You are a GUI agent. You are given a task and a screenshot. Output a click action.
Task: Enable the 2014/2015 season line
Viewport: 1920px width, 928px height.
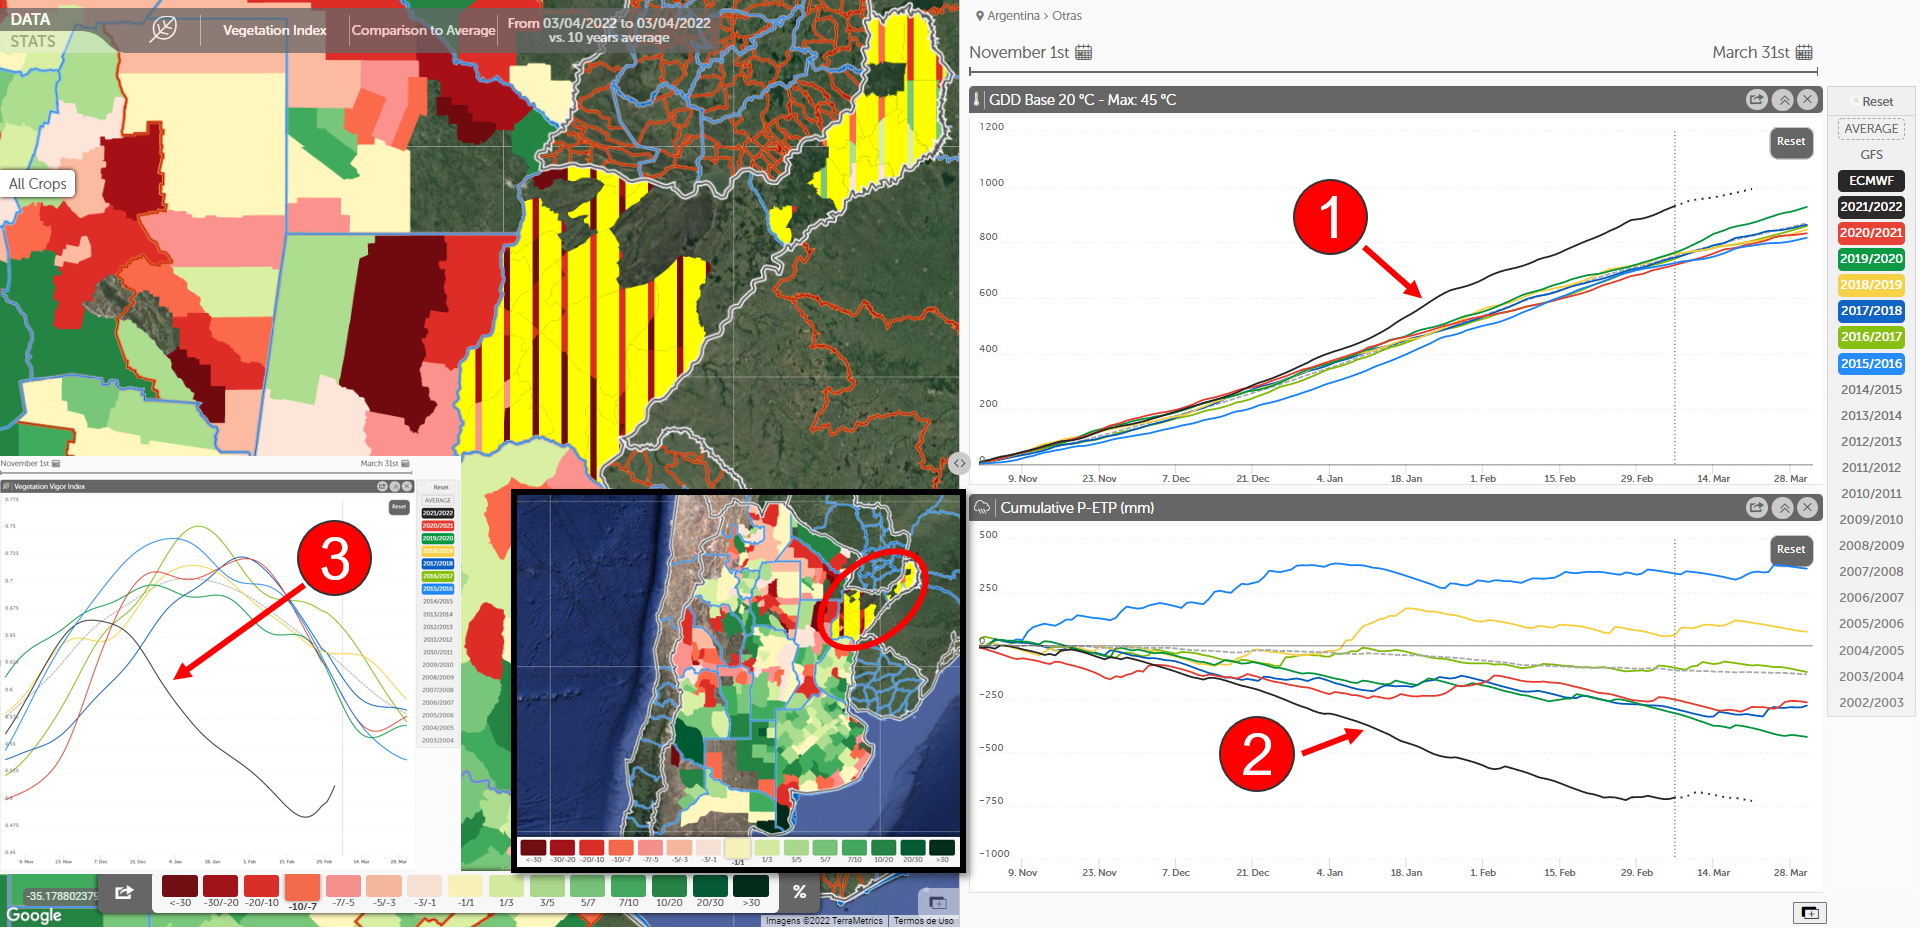(1871, 390)
